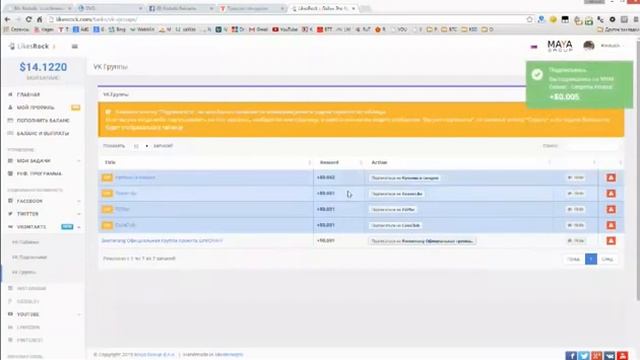Click subscribe button in the Boomerang row
This screenshot has height=360, width=640.
(422, 241)
